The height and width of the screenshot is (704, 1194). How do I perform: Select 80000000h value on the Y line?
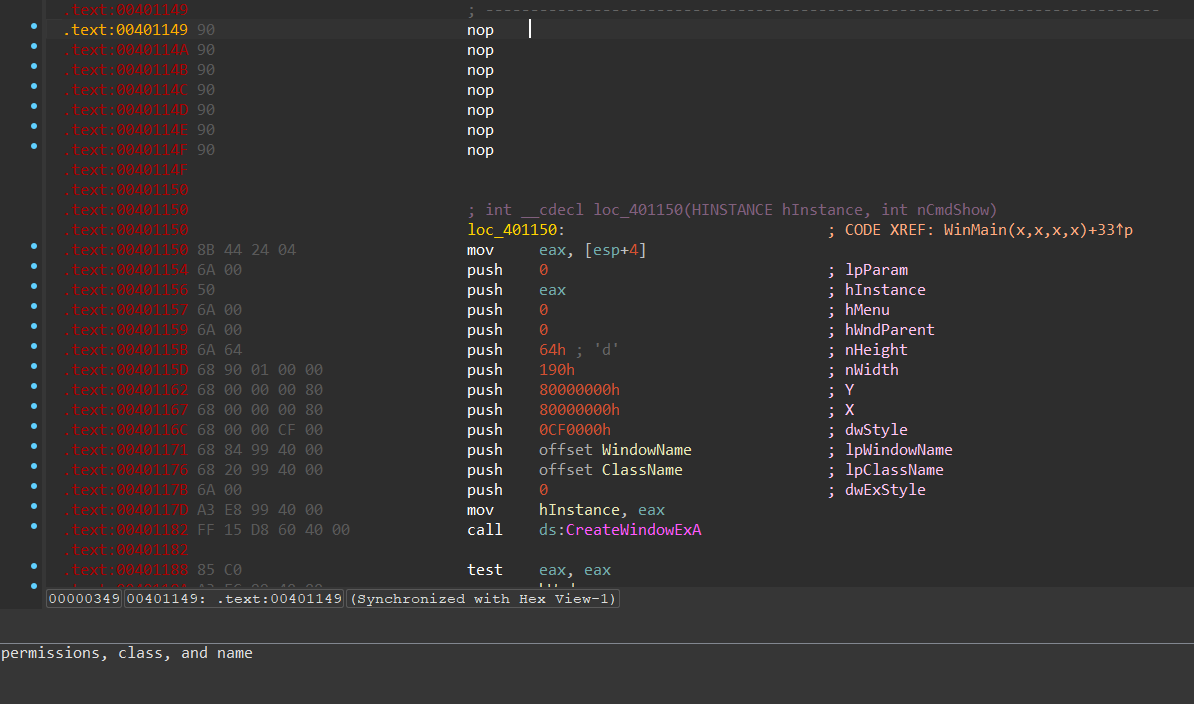579,390
